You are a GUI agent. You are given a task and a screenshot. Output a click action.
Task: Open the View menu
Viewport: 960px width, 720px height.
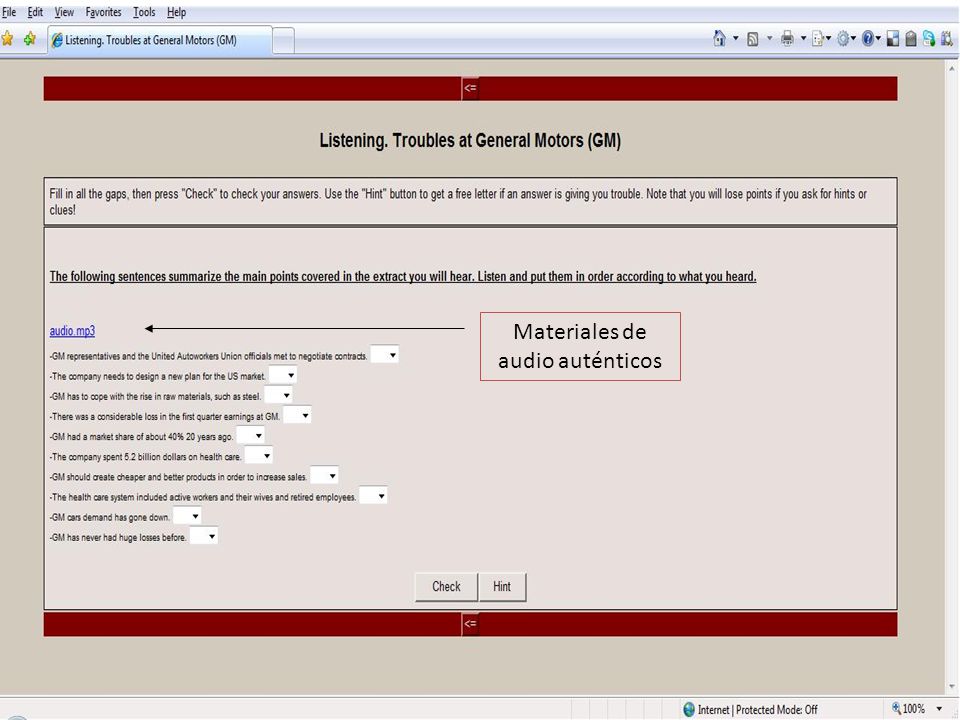pyautogui.click(x=64, y=12)
